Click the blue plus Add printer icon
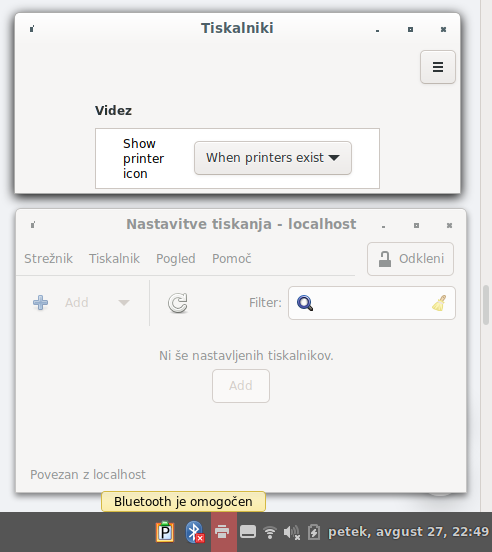Screen dimensions: 492x552 pyautogui.click(x=40, y=302)
